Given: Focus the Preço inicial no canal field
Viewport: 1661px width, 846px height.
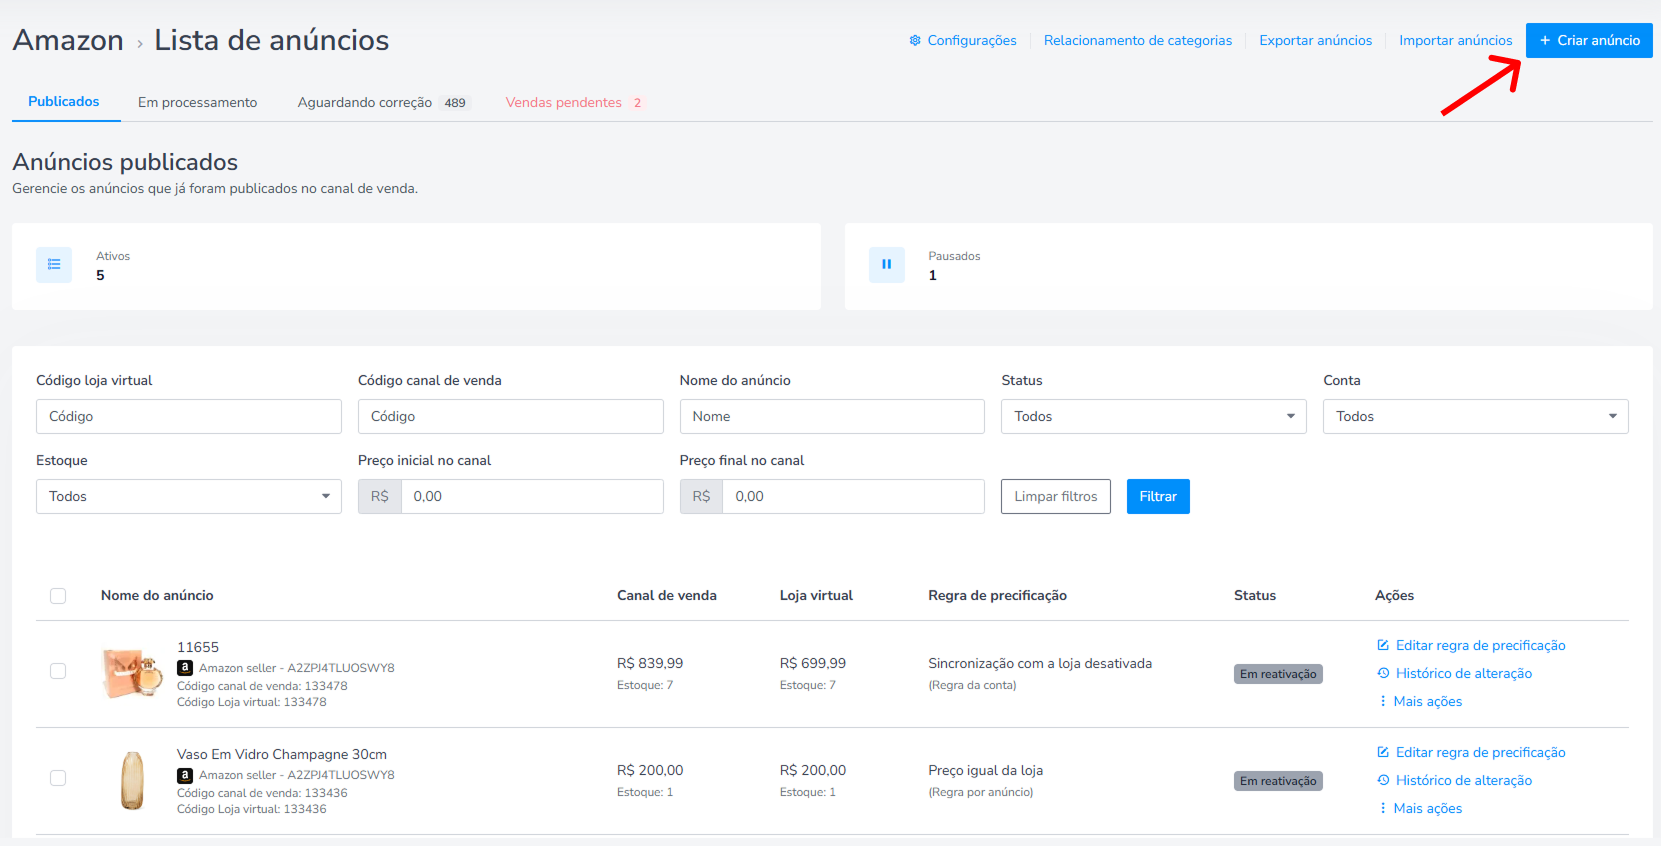Looking at the screenshot, I should [532, 497].
